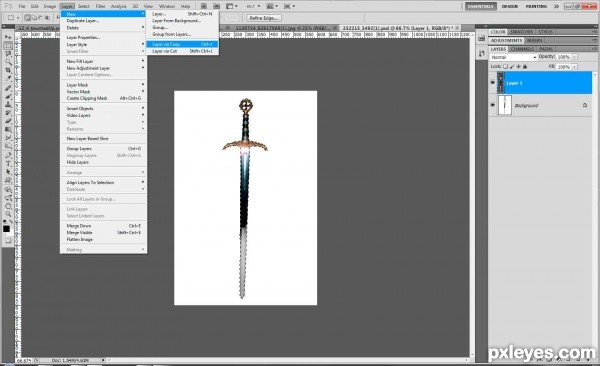Open the Fill slider arrow
600x366 pixels.
click(x=575, y=67)
